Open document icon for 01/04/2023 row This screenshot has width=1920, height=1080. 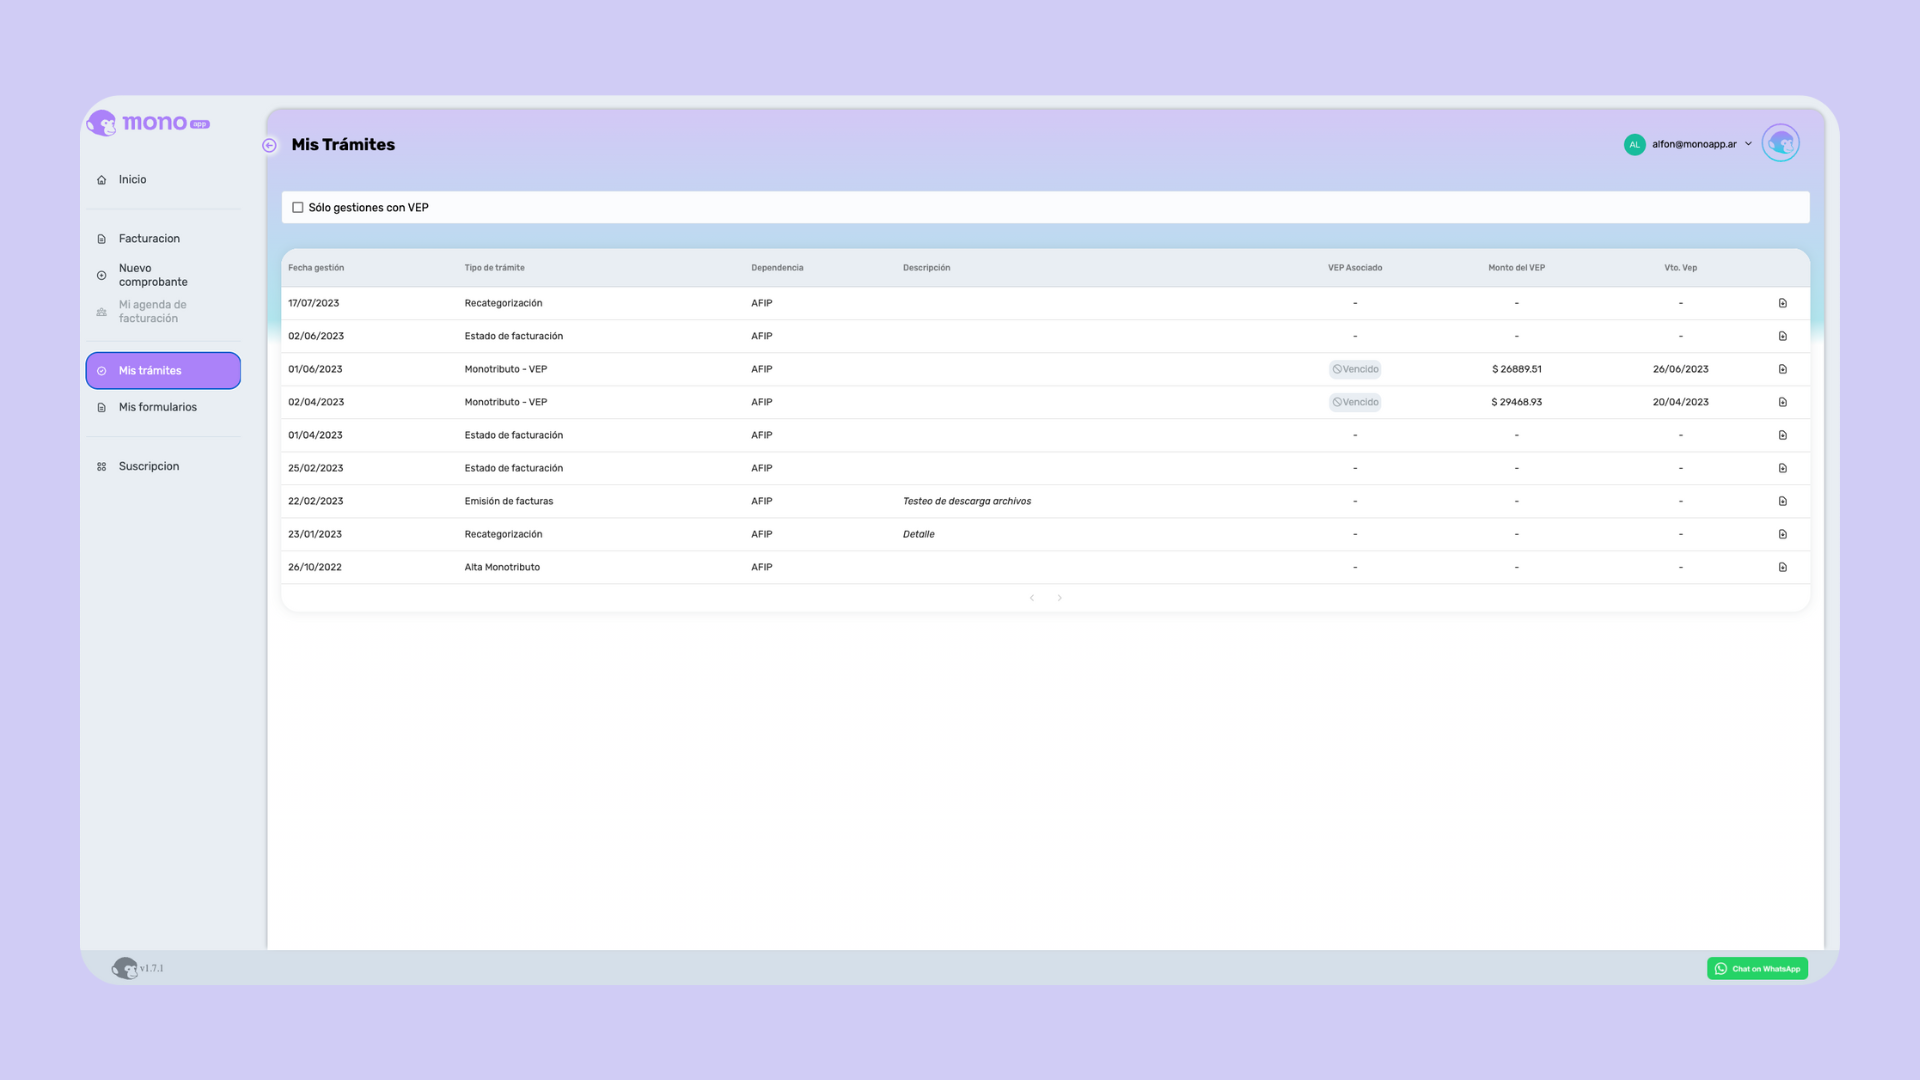click(x=1782, y=435)
